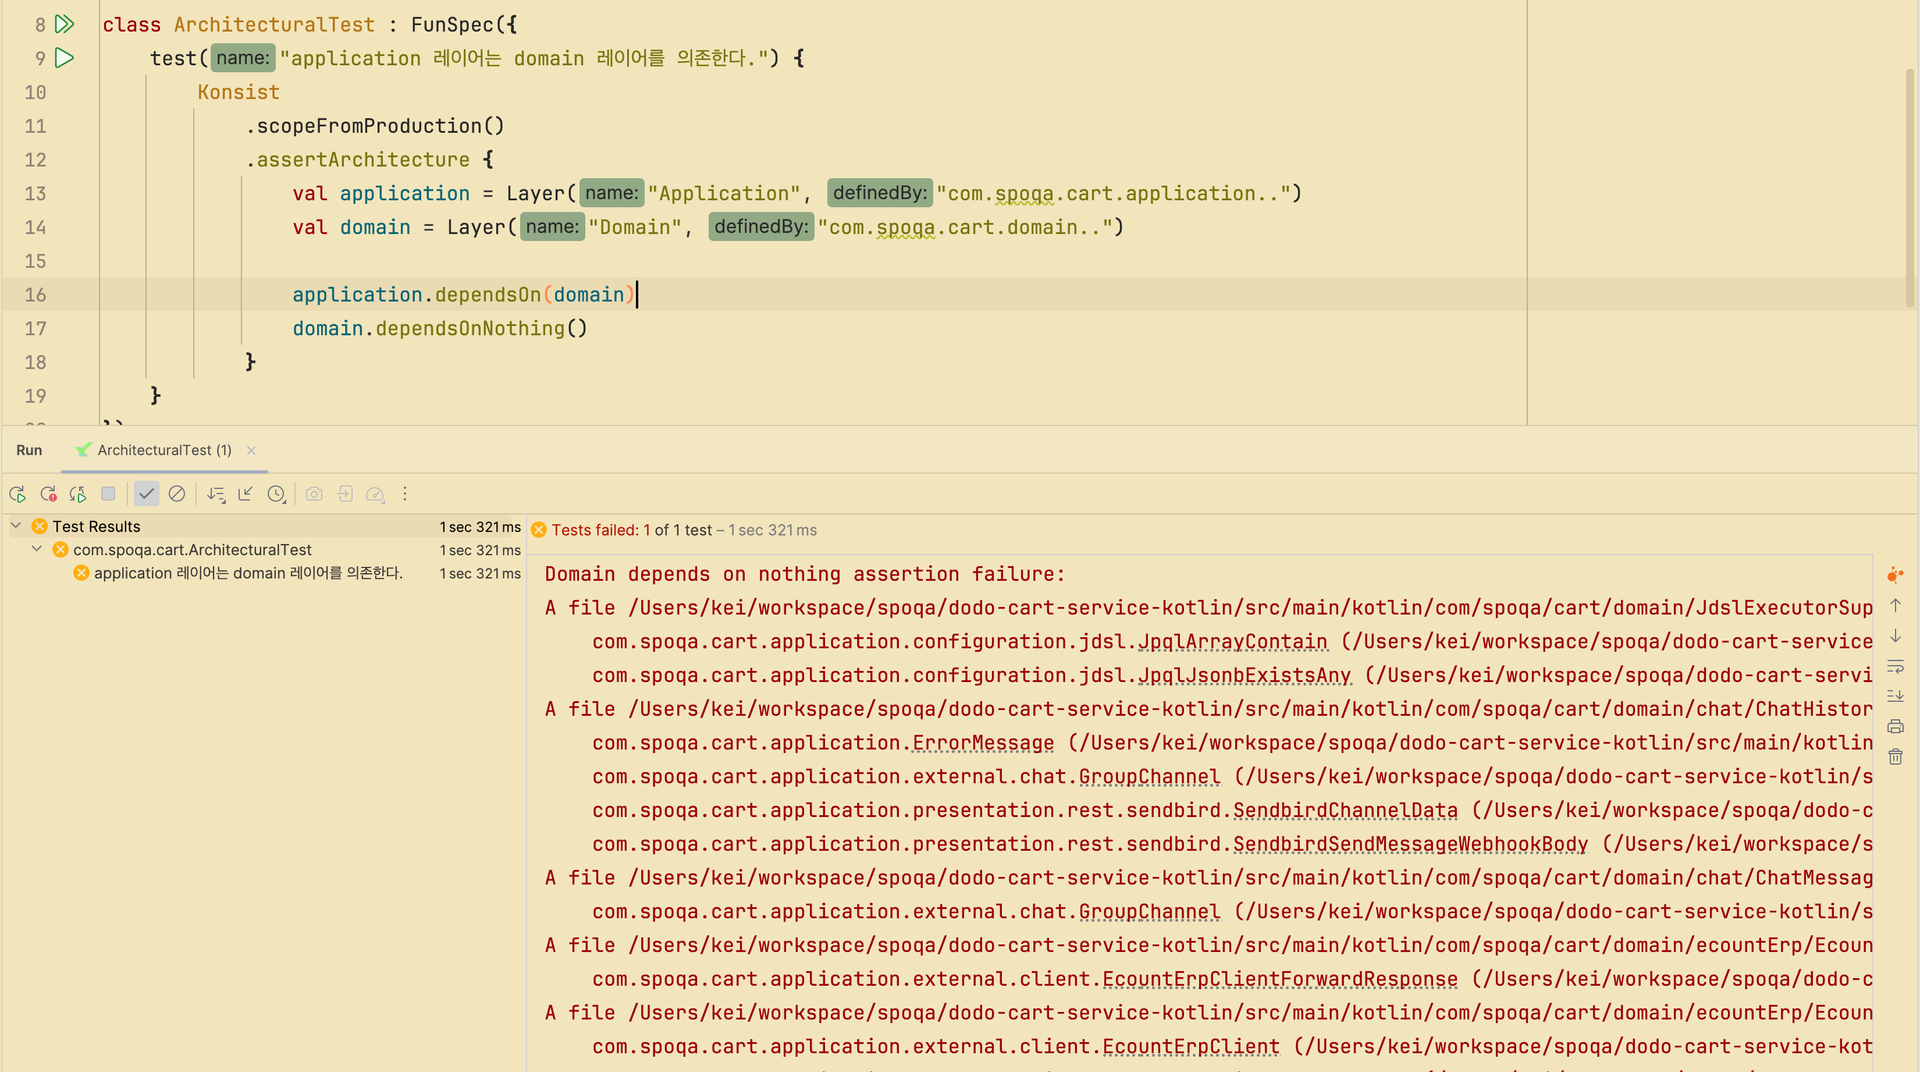Image resolution: width=1920 pixels, height=1072 pixels.
Task: Open the profiler gauge dropdown
Action: [376, 494]
